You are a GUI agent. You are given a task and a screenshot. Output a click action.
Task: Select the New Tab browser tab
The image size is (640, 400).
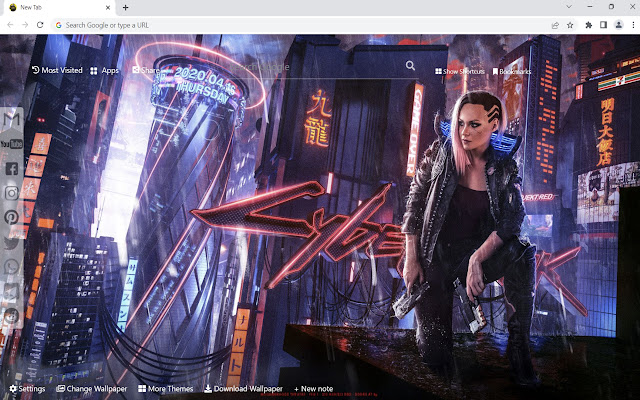click(59, 8)
